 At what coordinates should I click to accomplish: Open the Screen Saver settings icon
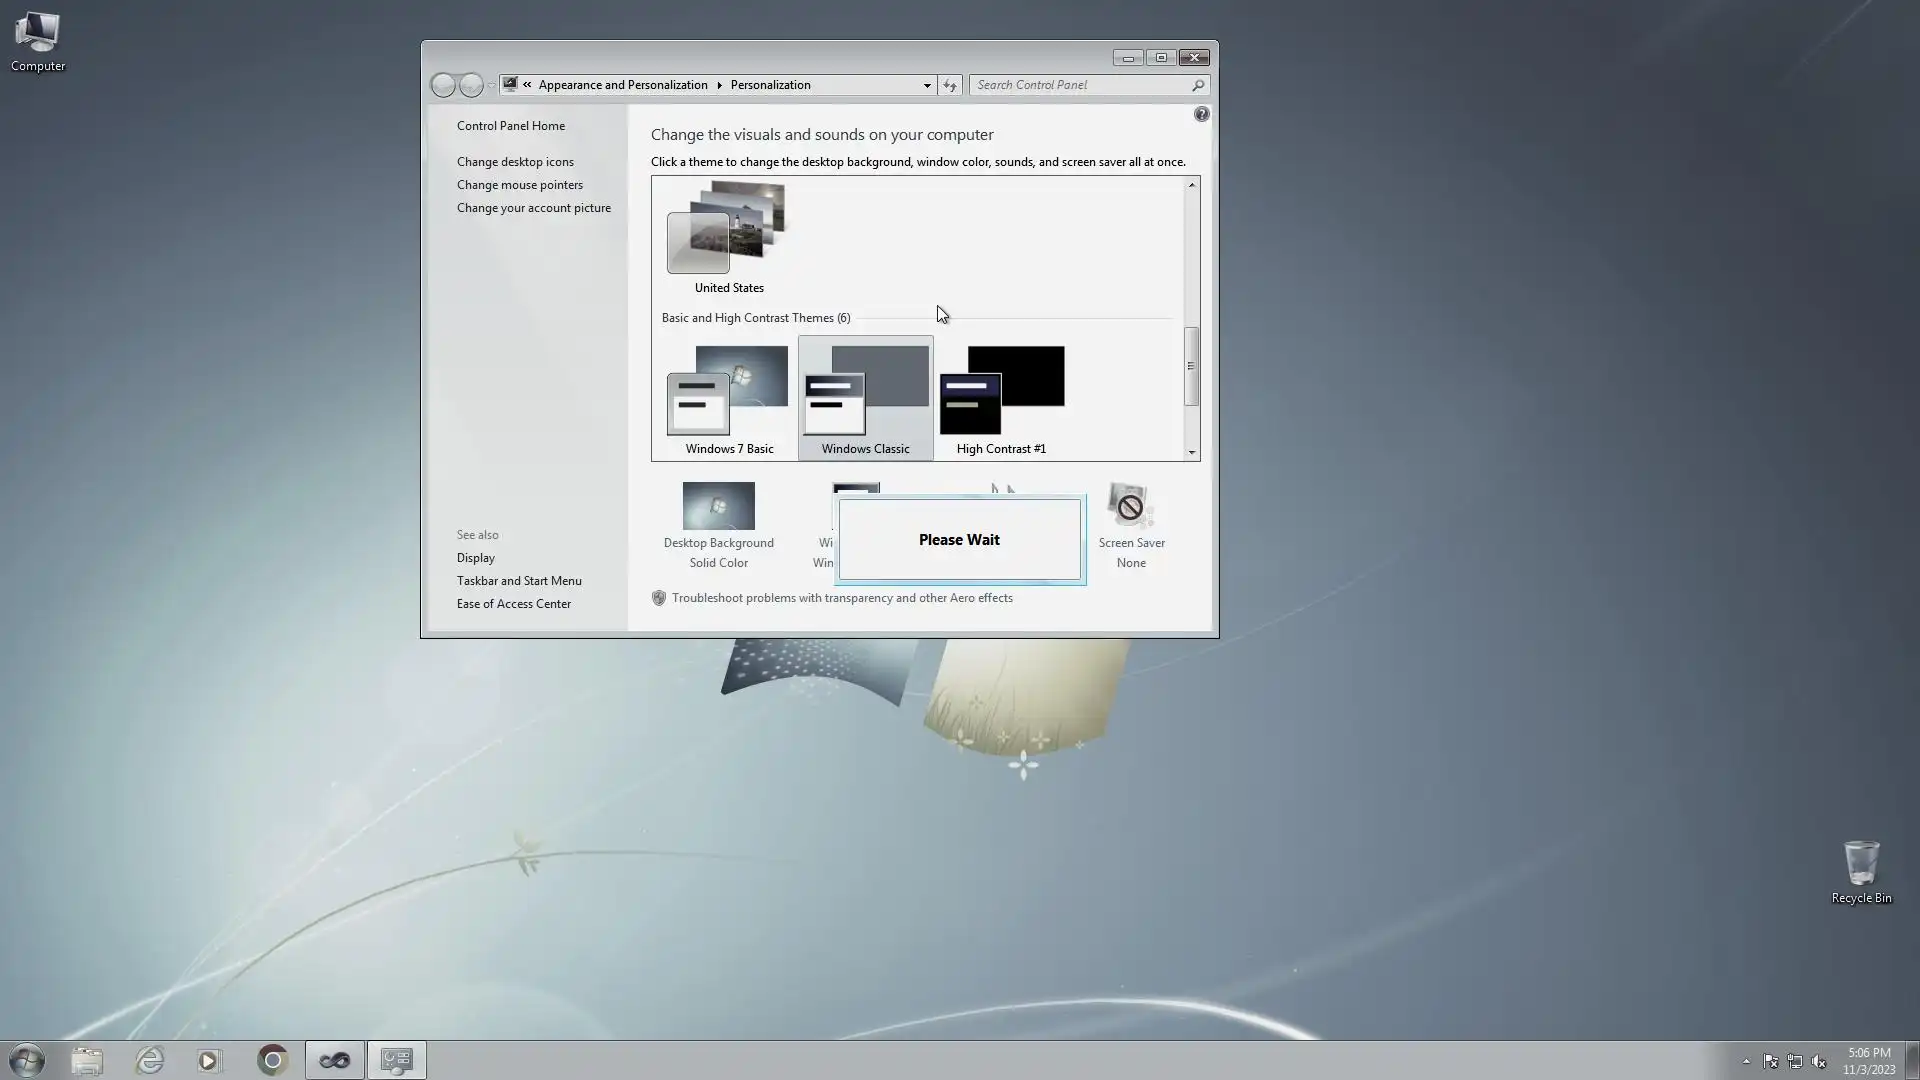click(x=1131, y=506)
